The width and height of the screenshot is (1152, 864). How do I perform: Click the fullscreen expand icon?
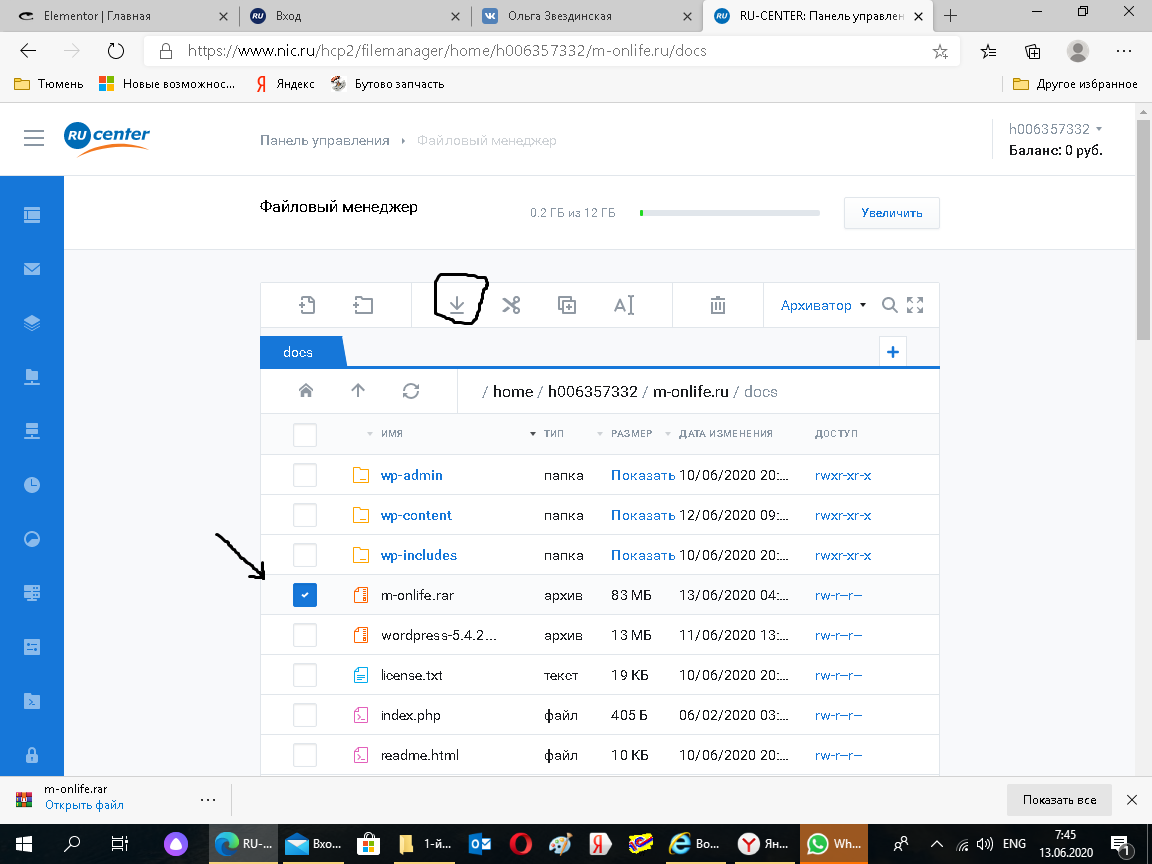(x=915, y=305)
